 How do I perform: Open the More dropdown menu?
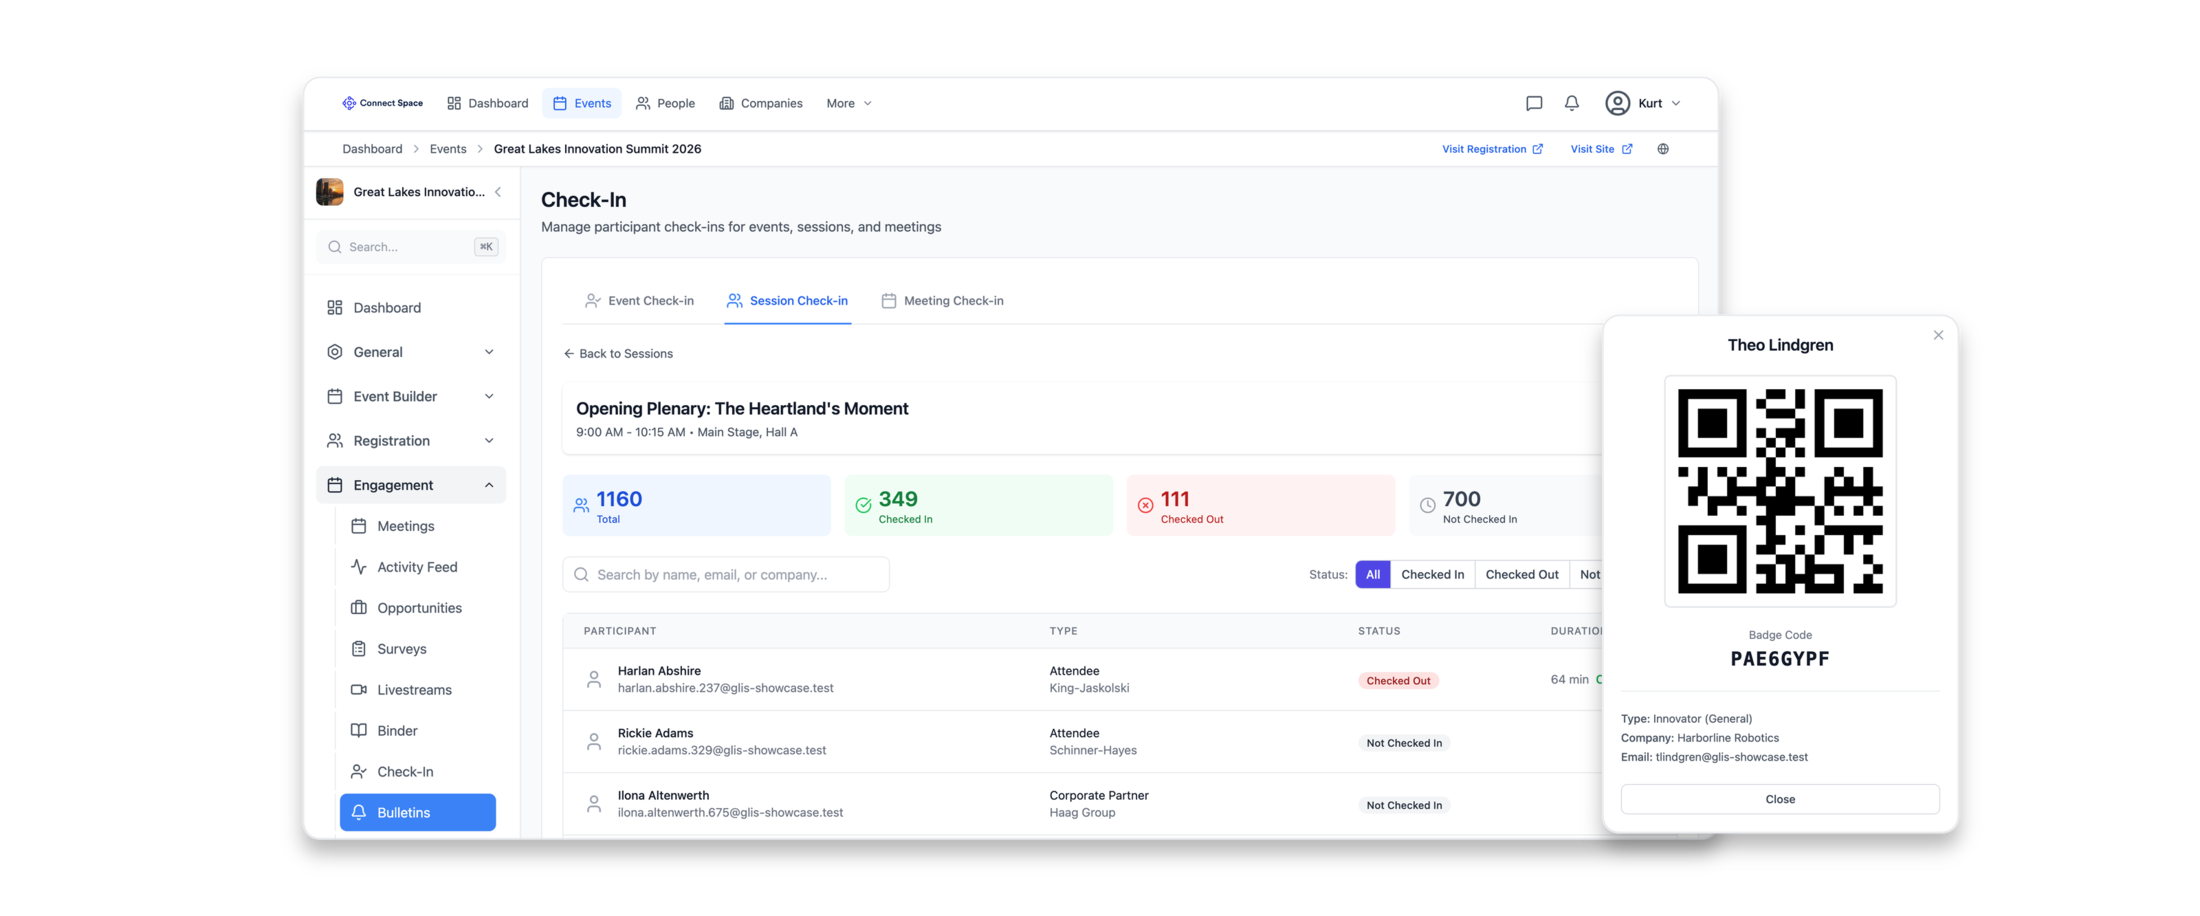[849, 103]
